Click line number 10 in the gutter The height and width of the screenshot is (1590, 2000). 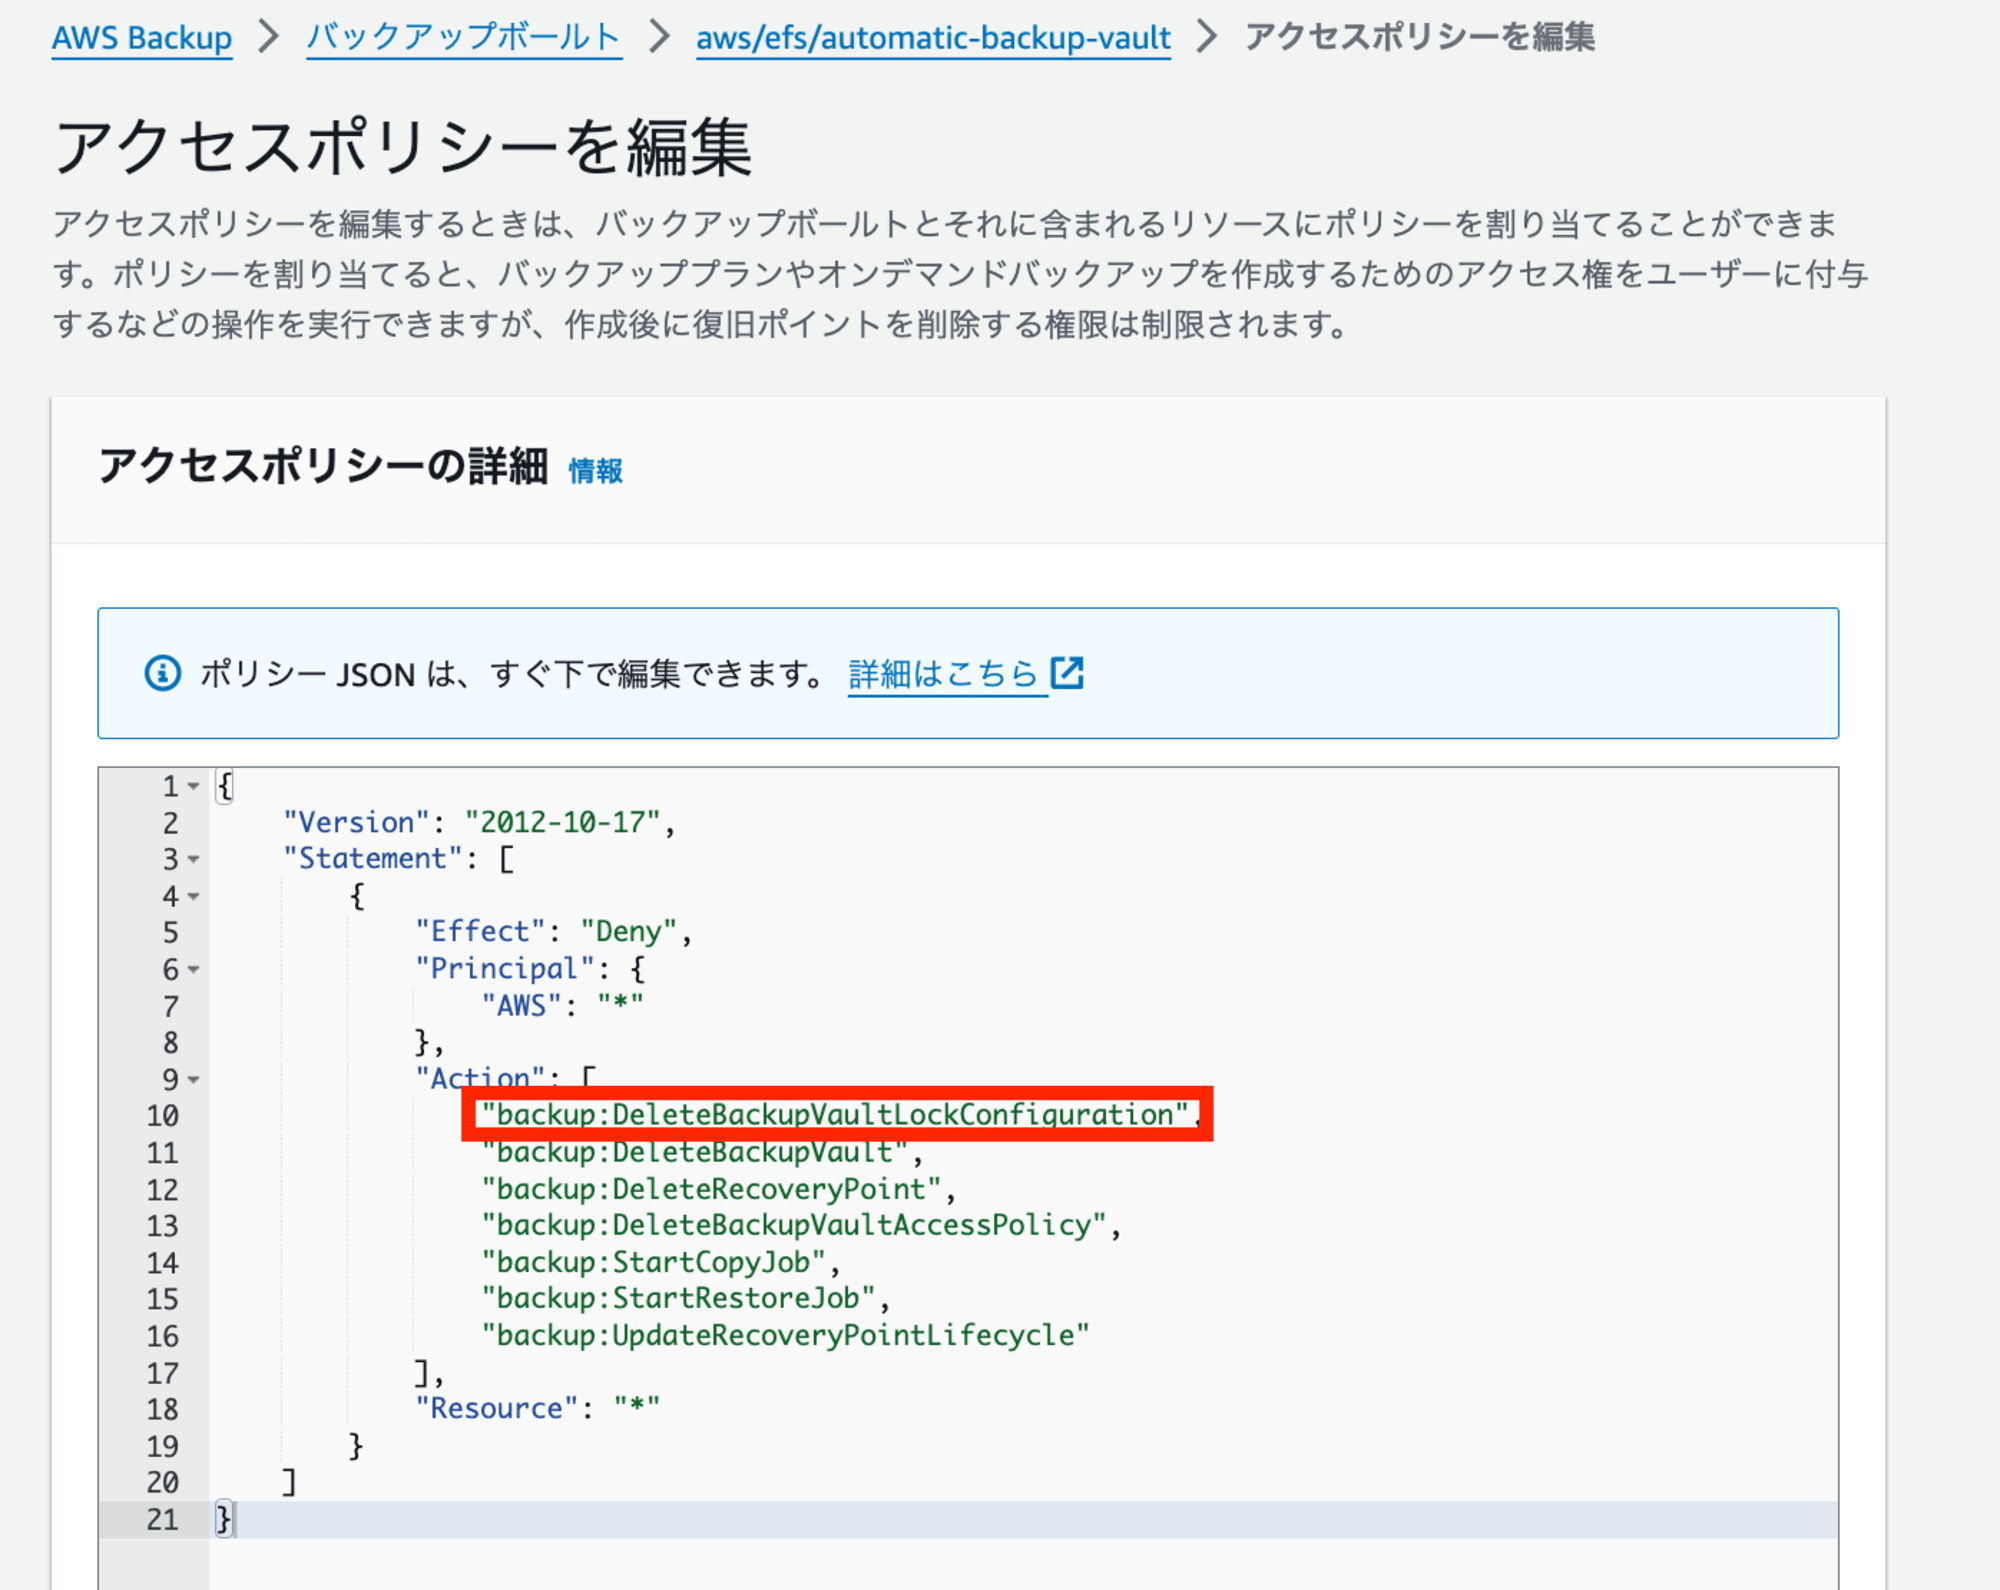(x=163, y=1116)
